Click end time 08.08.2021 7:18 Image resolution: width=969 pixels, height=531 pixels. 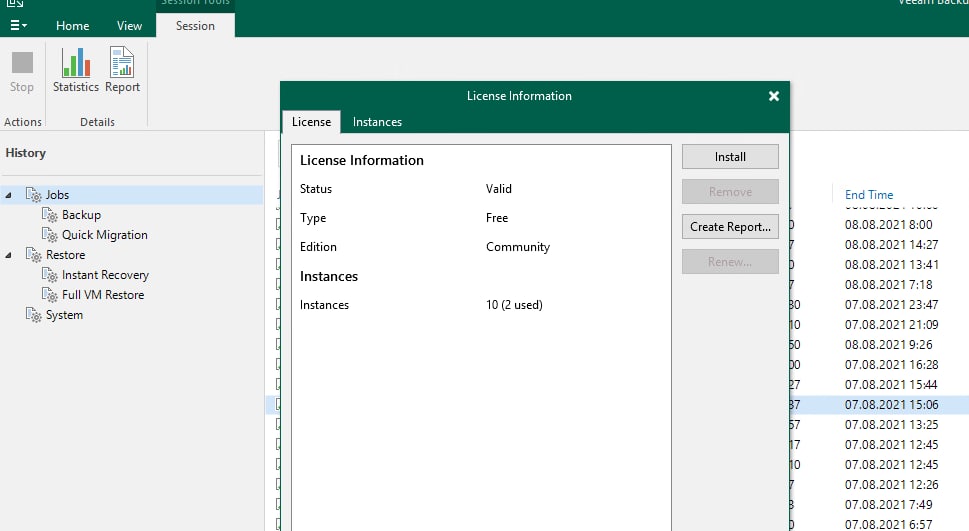point(889,285)
